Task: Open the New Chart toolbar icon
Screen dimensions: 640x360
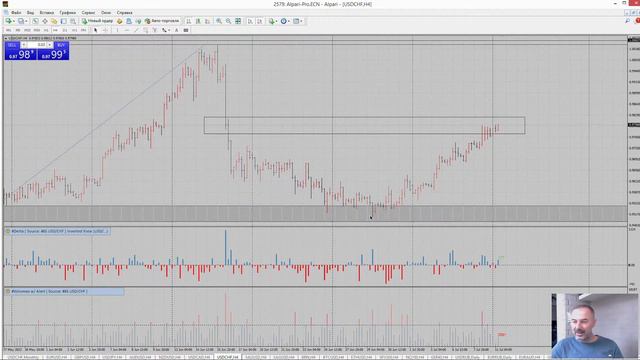Action: pos(8,21)
